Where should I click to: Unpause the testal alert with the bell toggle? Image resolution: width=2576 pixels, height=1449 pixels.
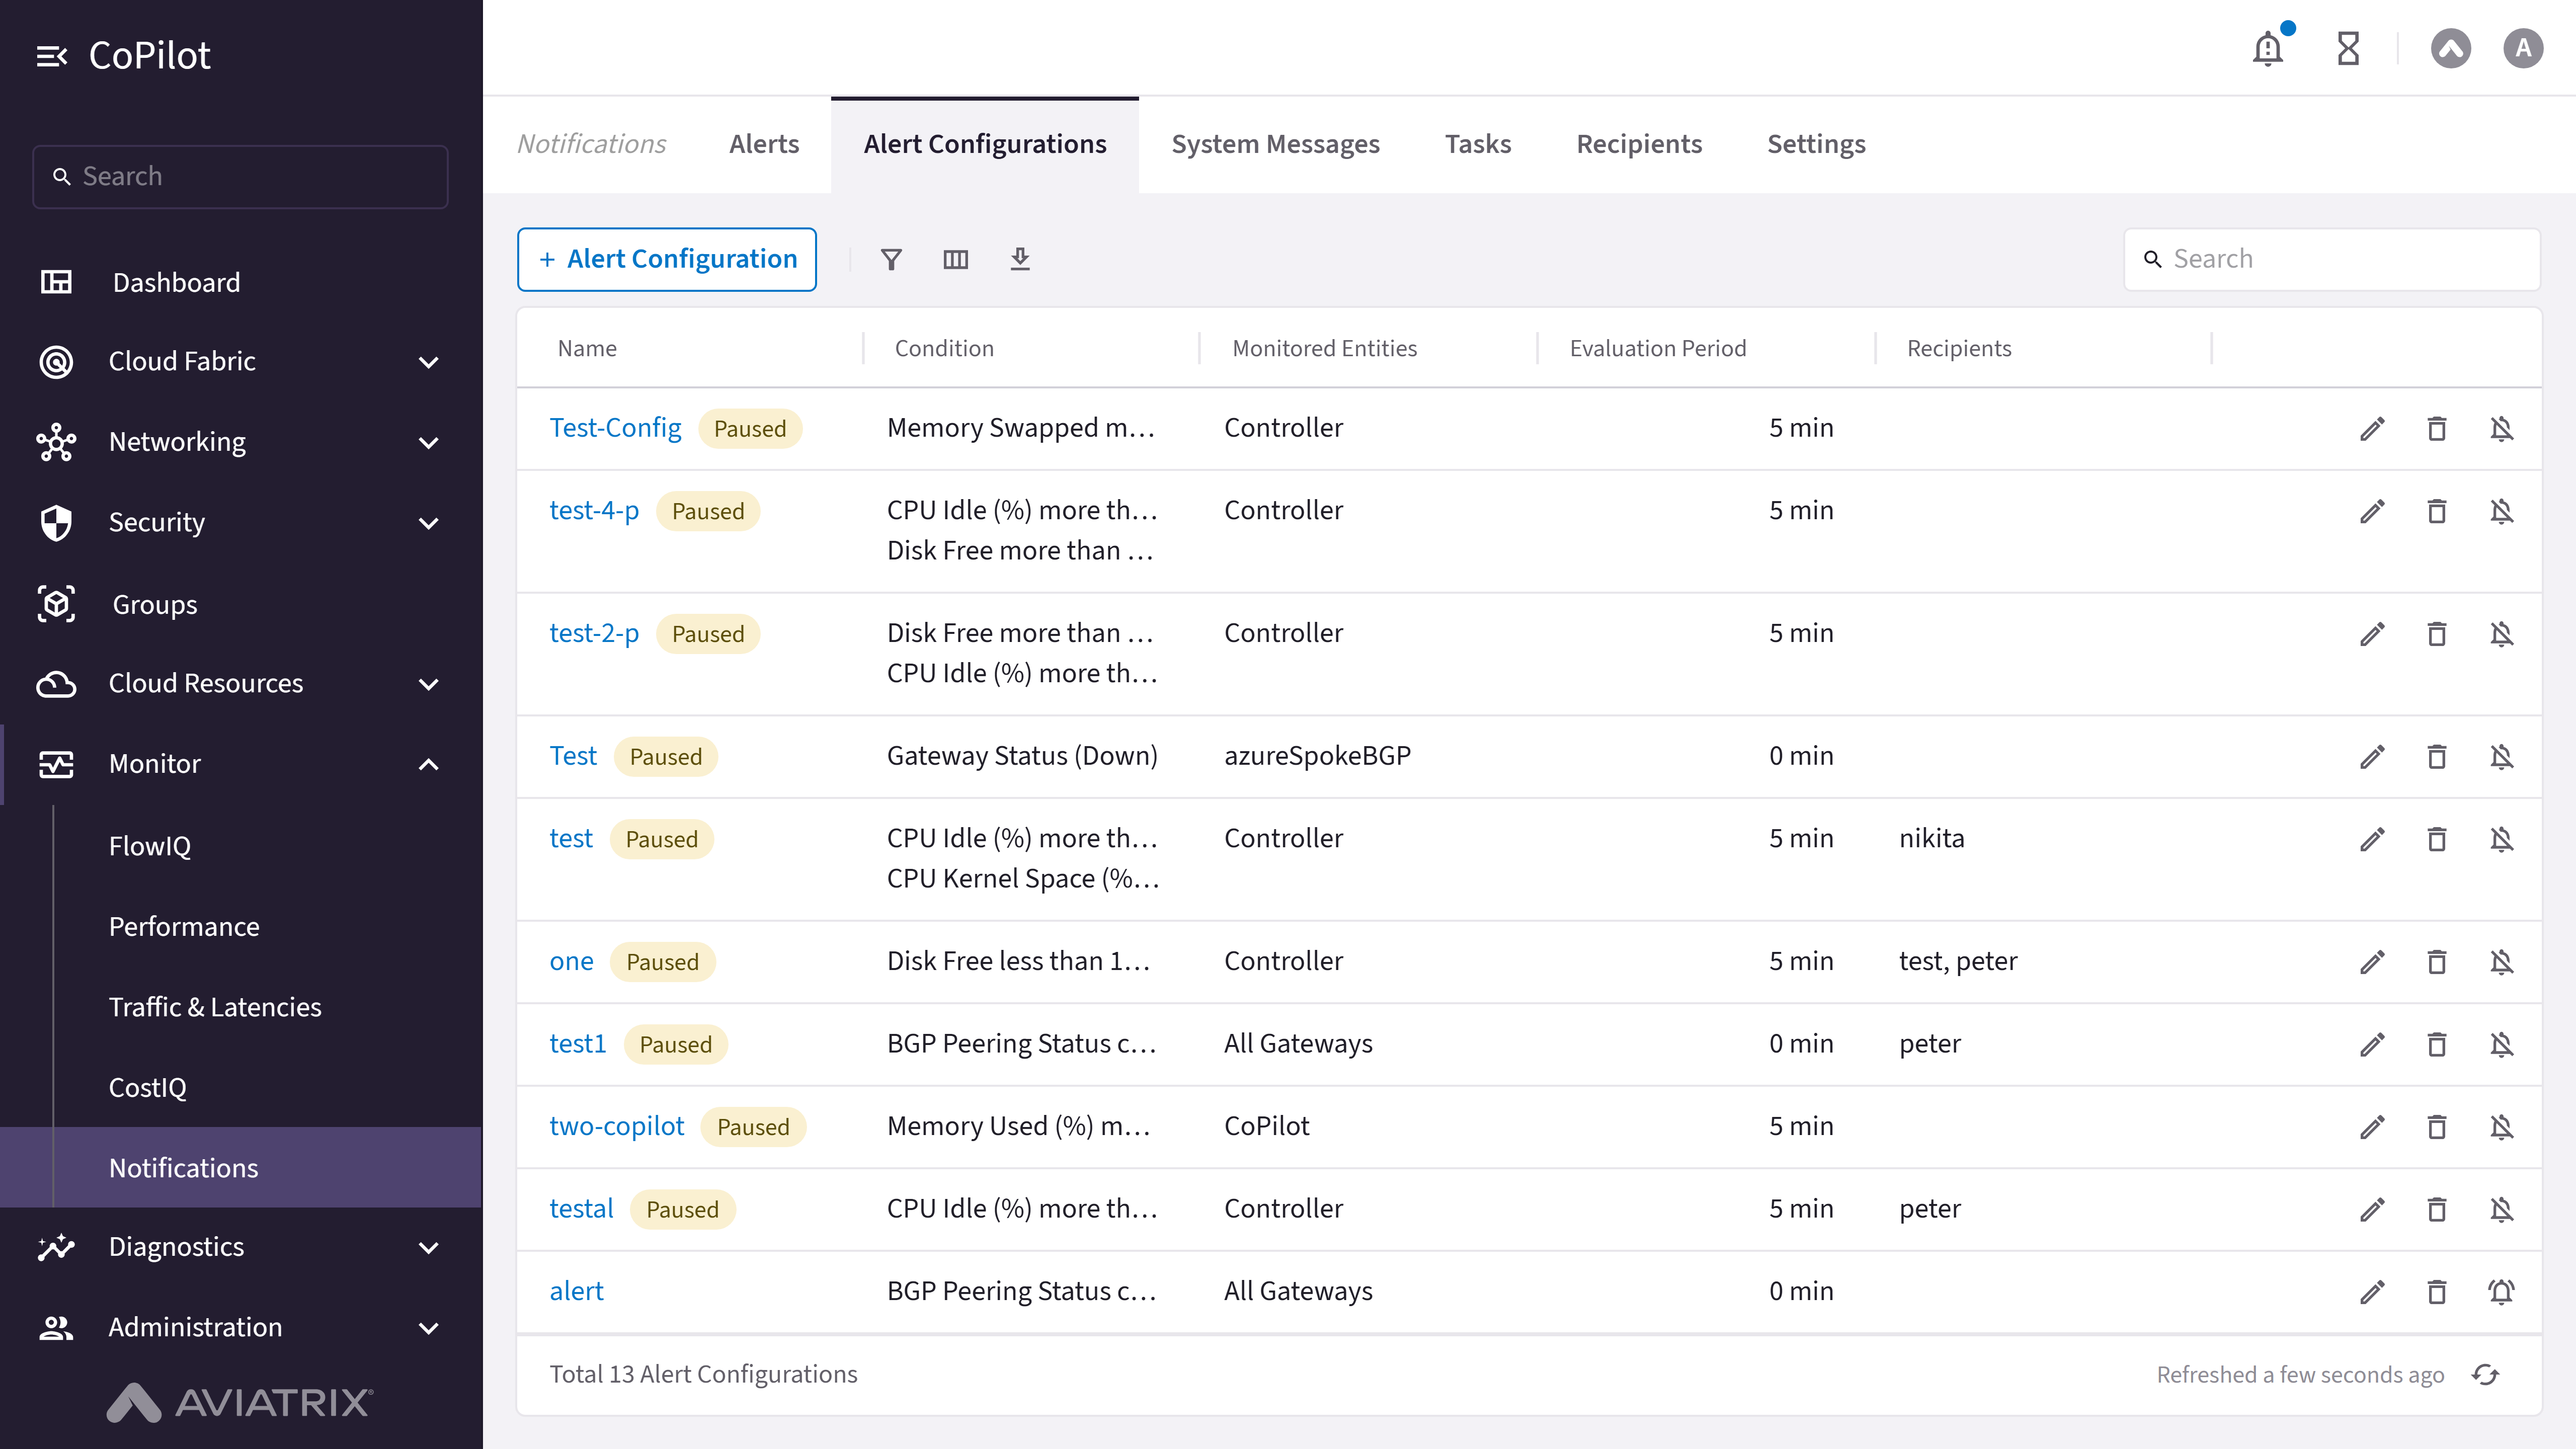[x=2501, y=1210]
